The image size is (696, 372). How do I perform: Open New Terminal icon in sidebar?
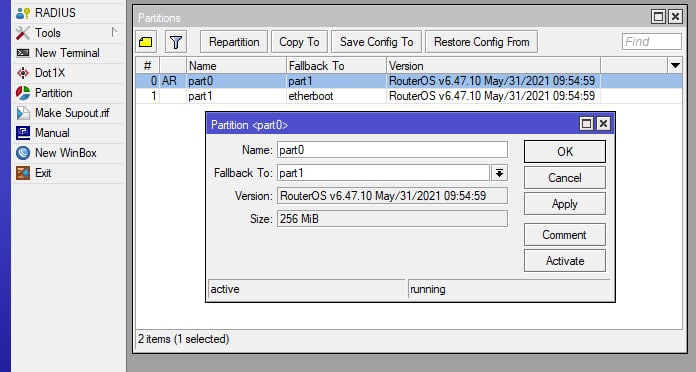click(23, 53)
